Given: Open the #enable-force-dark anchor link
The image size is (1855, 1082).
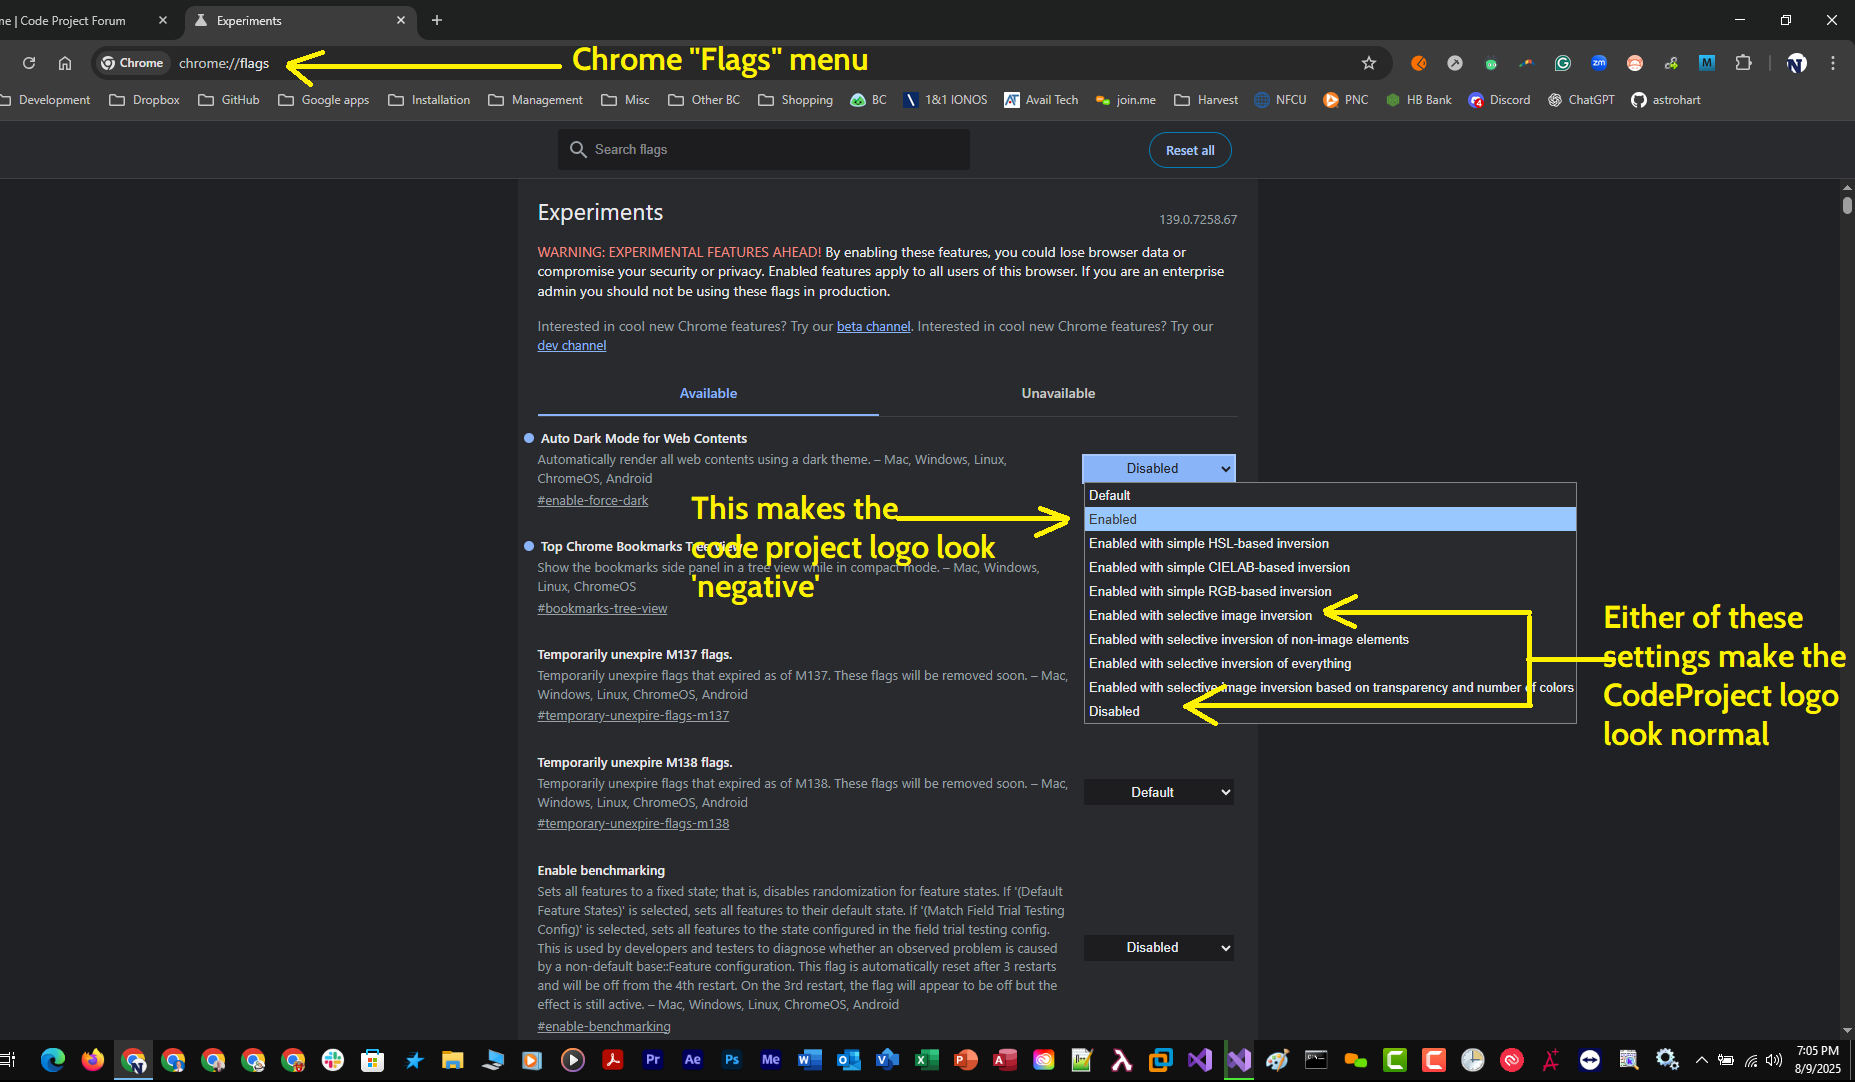Looking at the screenshot, I should pos(592,500).
